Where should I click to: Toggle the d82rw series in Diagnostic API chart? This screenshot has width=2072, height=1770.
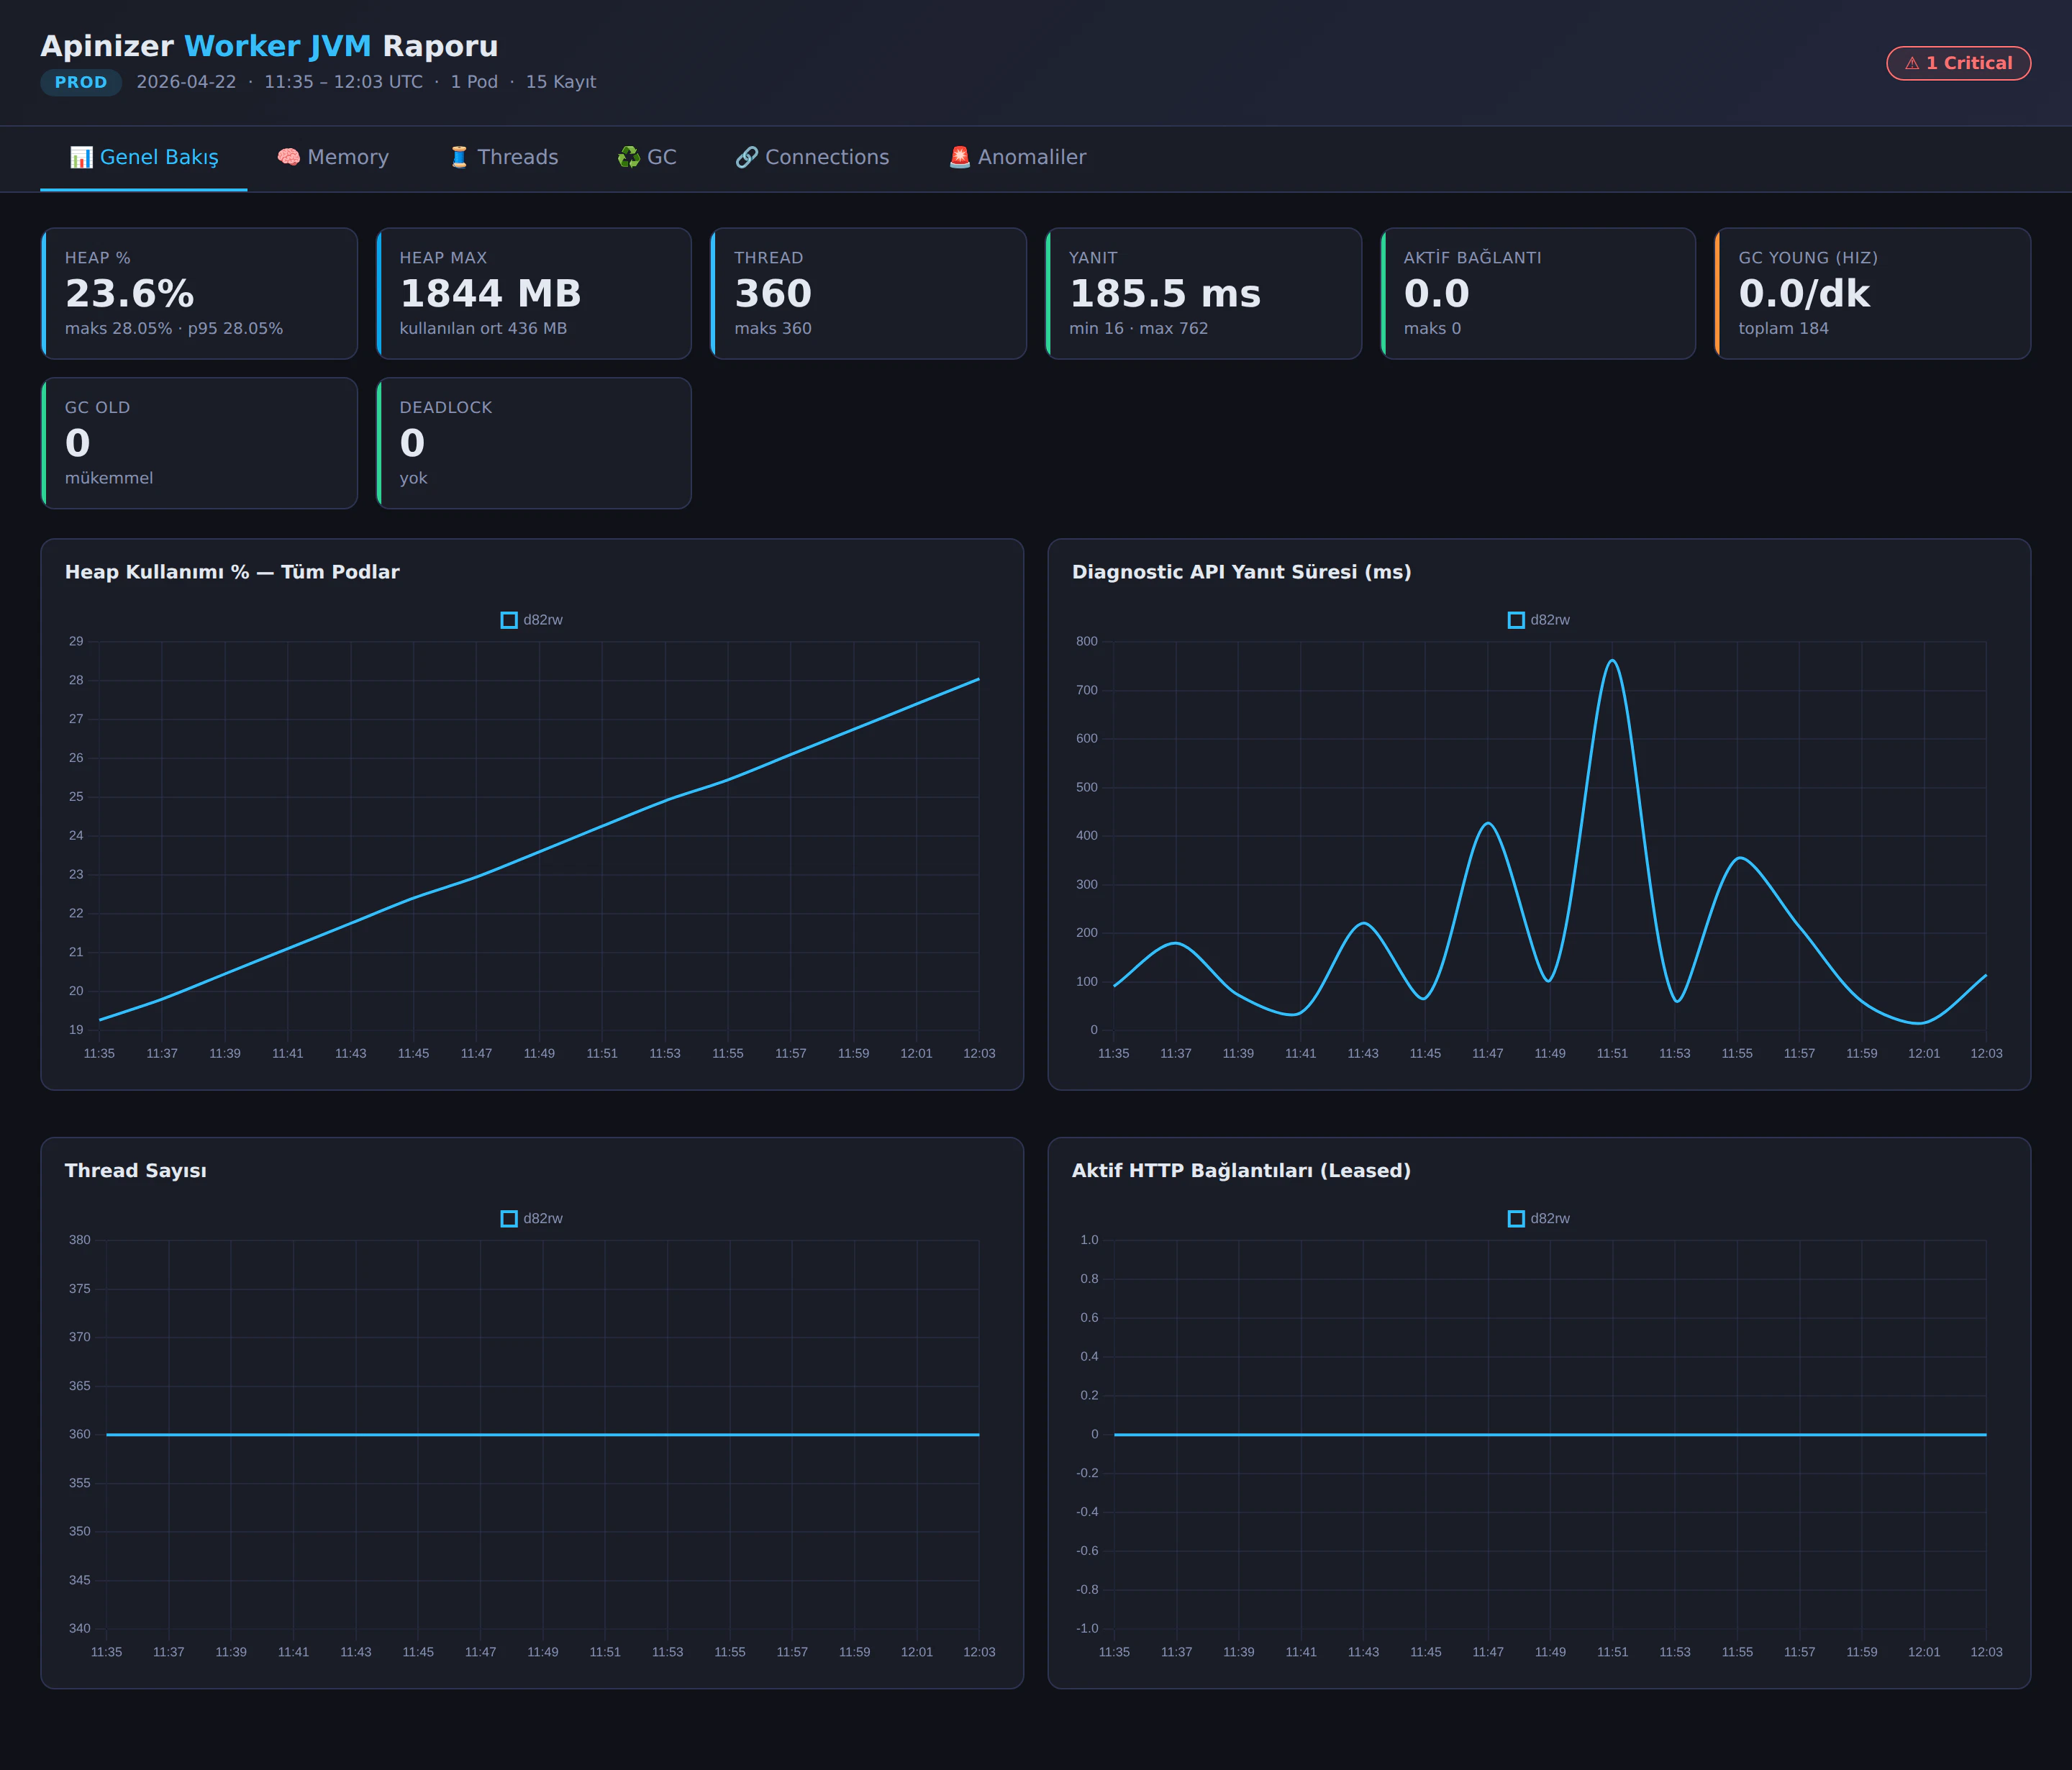1516,620
